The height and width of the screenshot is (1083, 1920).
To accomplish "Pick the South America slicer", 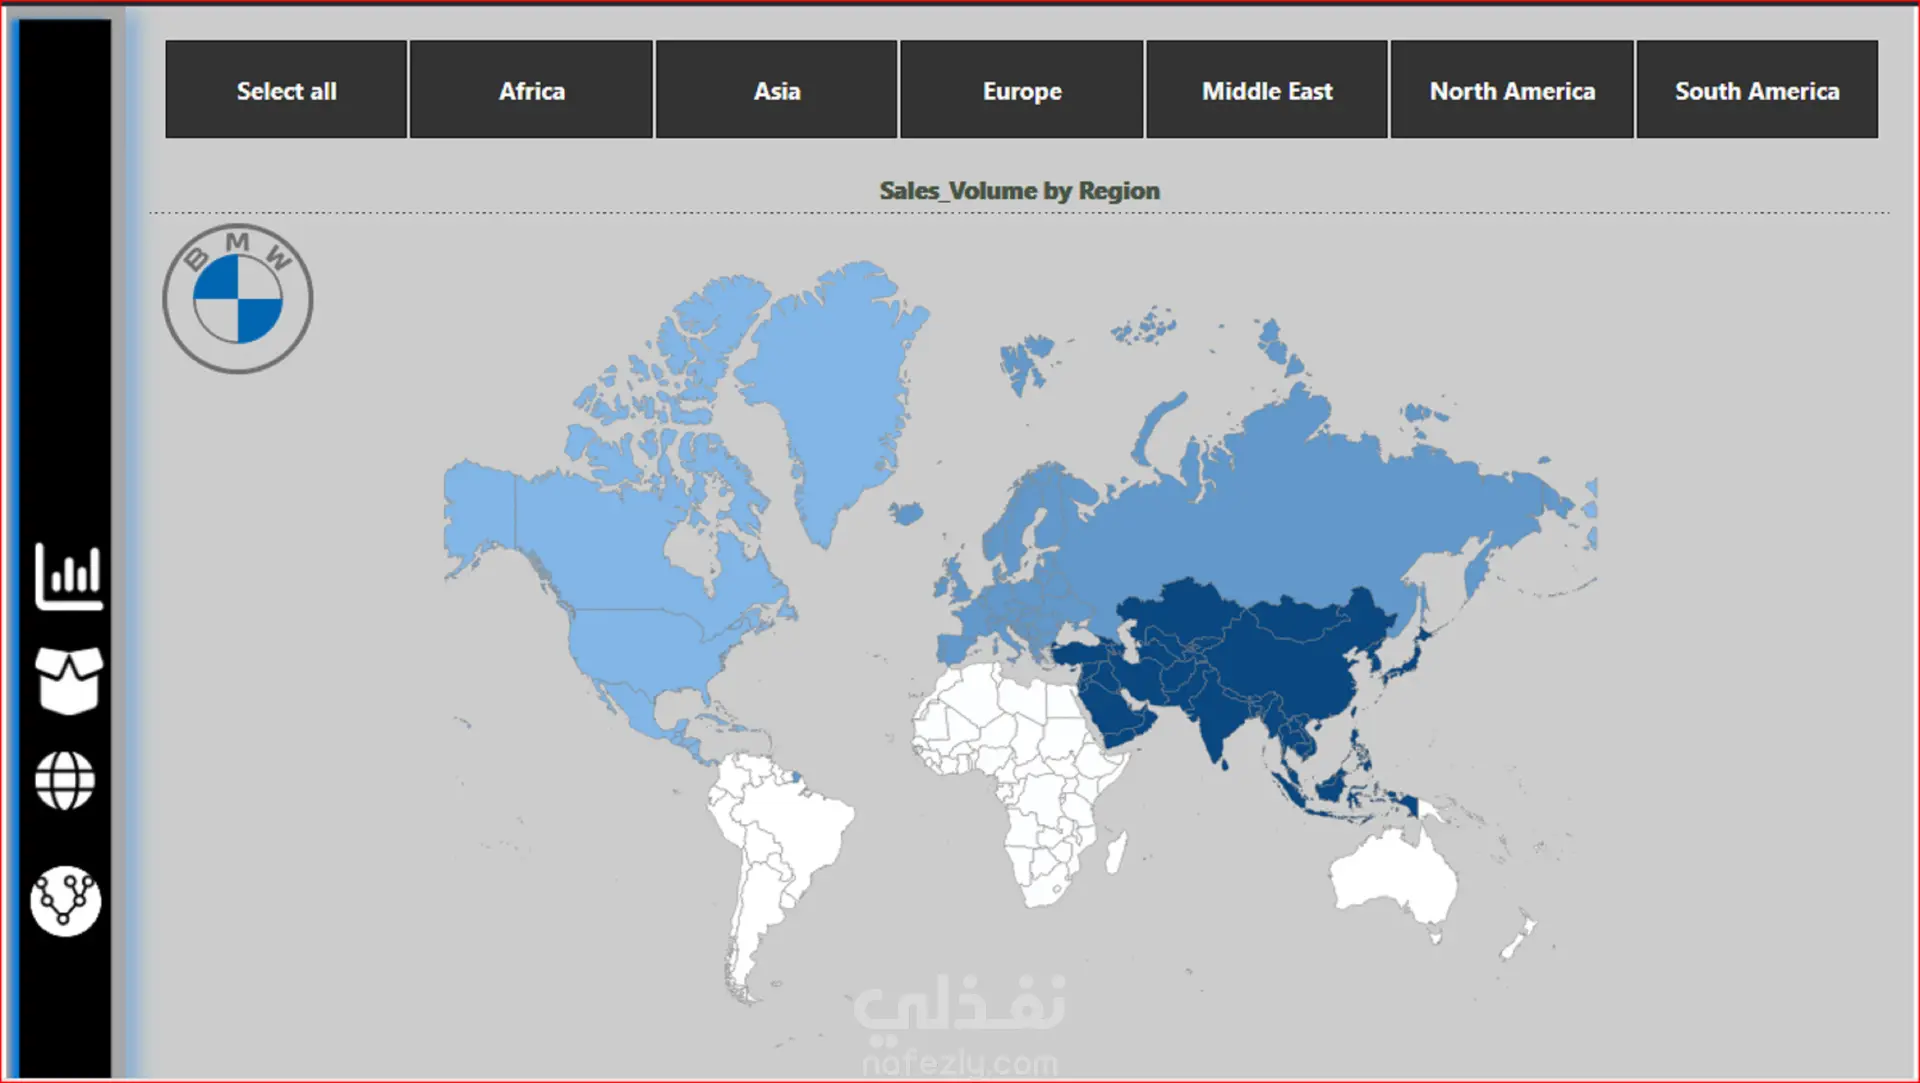I will [x=1756, y=90].
